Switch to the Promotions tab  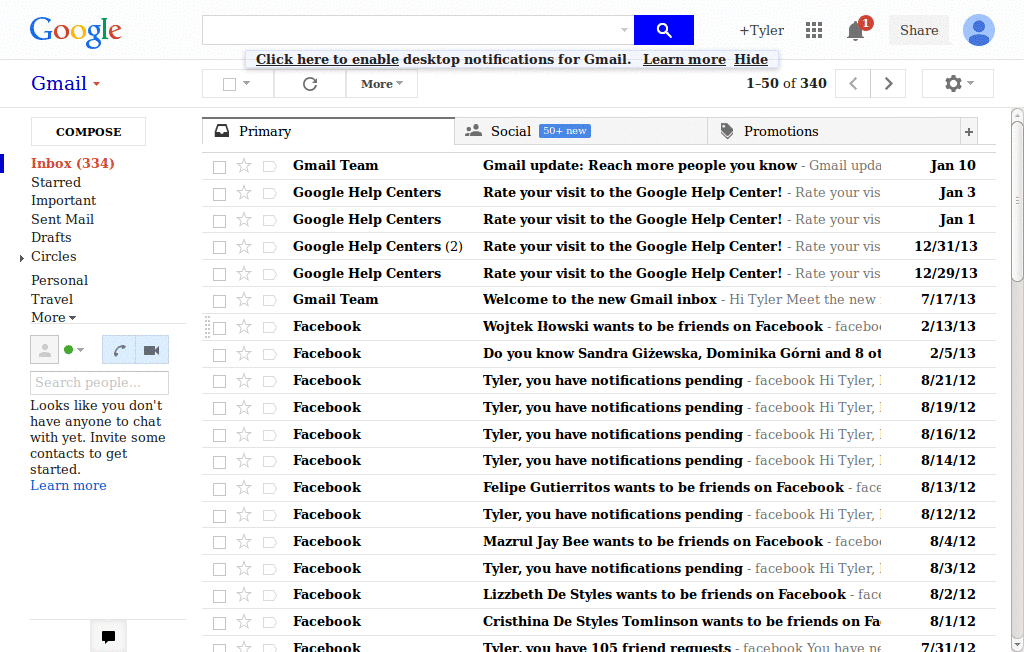[834, 131]
